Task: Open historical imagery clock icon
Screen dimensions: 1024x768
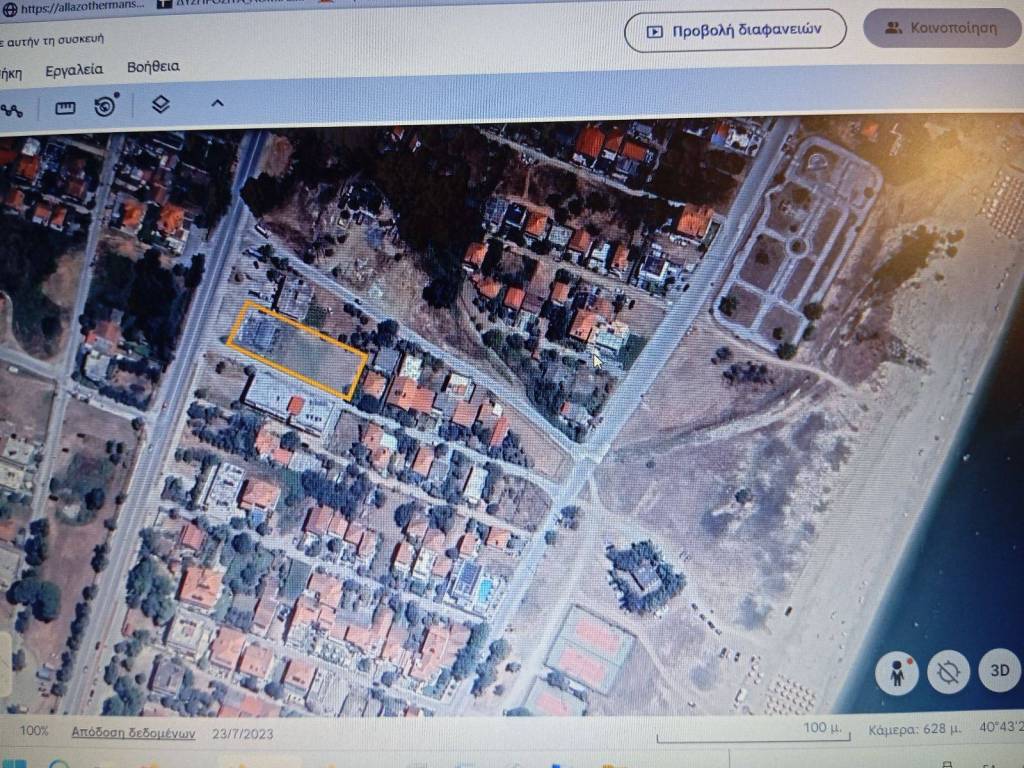Action: pyautogui.click(x=106, y=105)
